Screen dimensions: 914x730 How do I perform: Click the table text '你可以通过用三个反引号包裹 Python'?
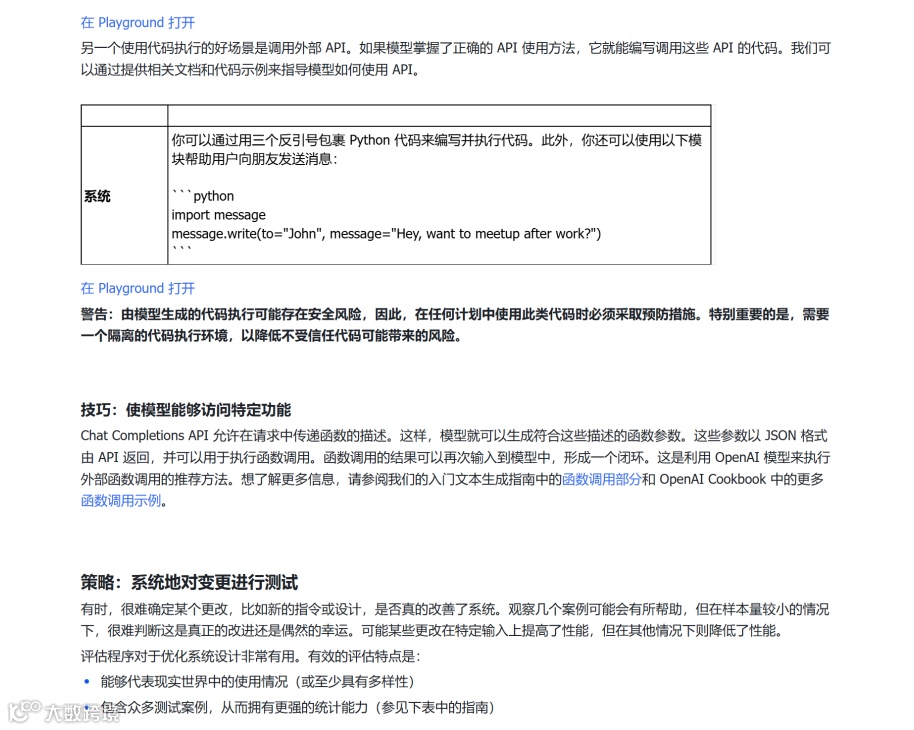click(437, 149)
